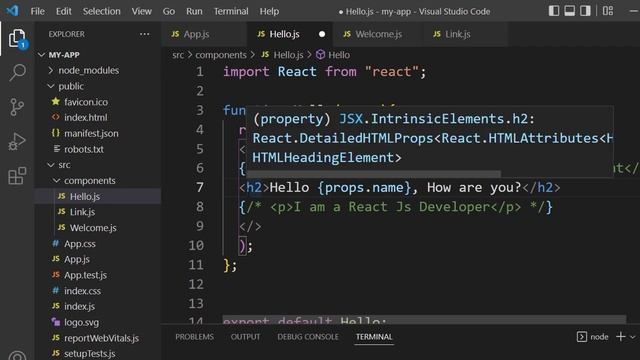Open the Search view icon
The image size is (640, 360).
point(17,73)
